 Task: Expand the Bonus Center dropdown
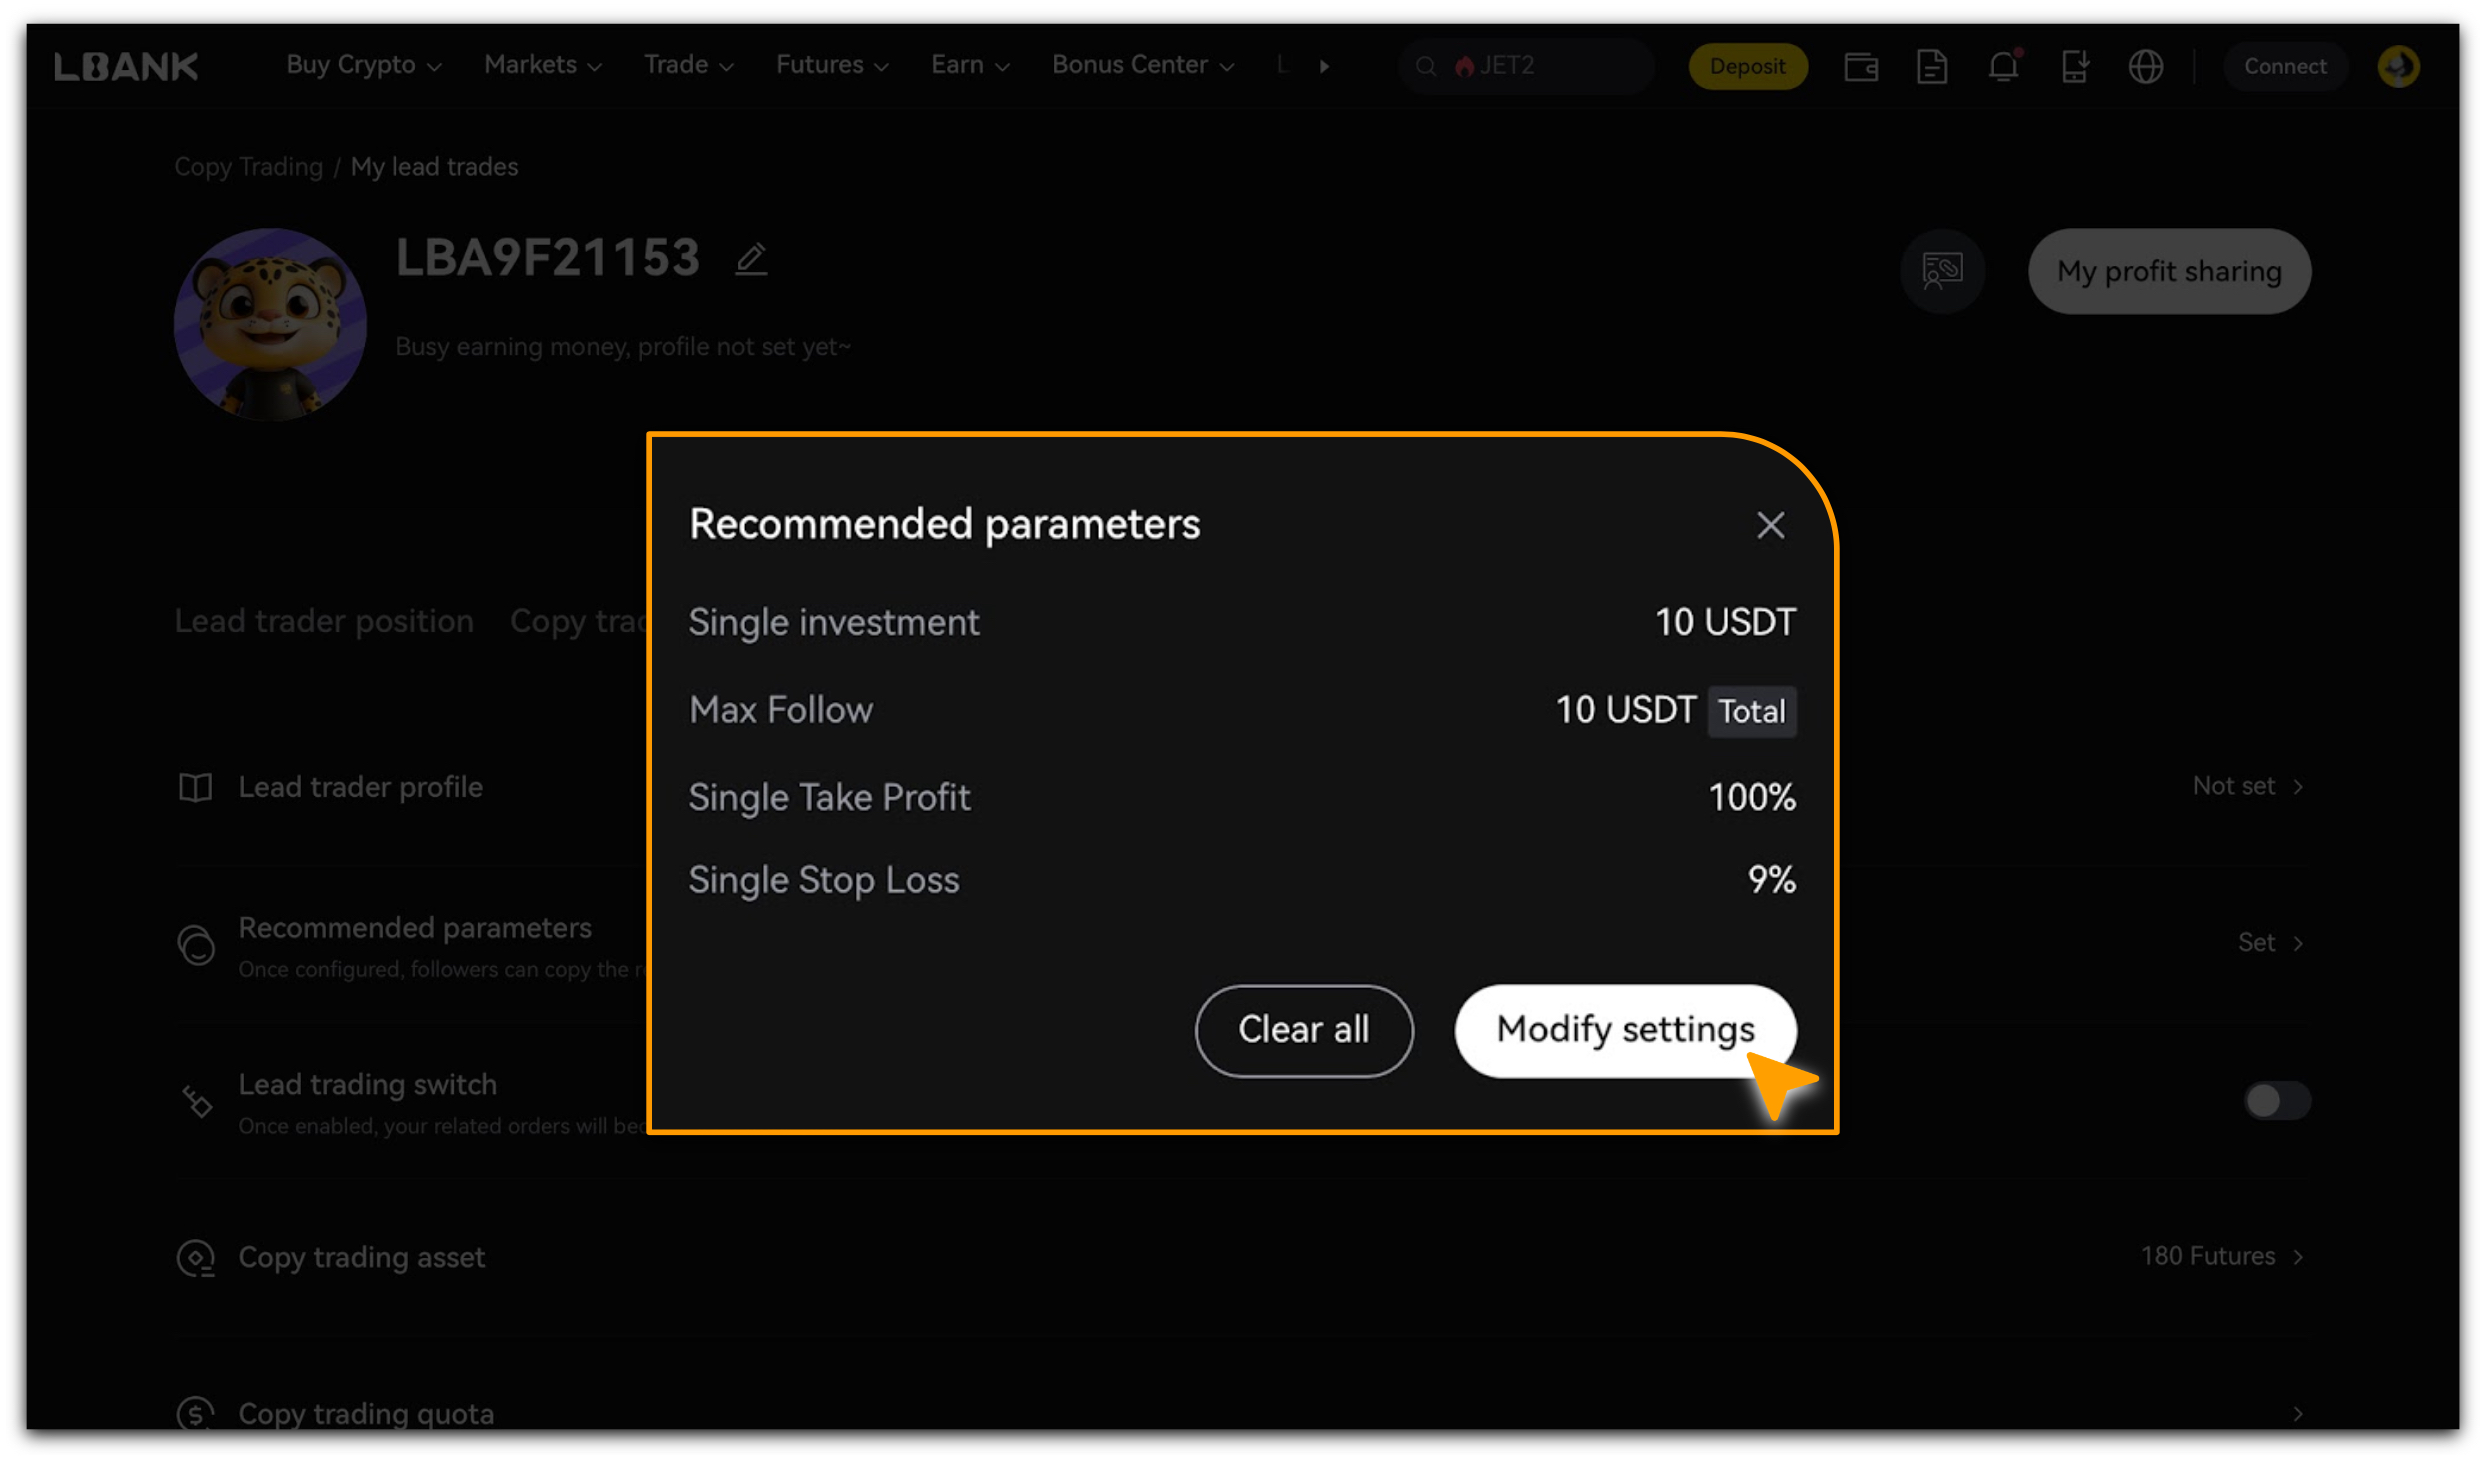1143,65
